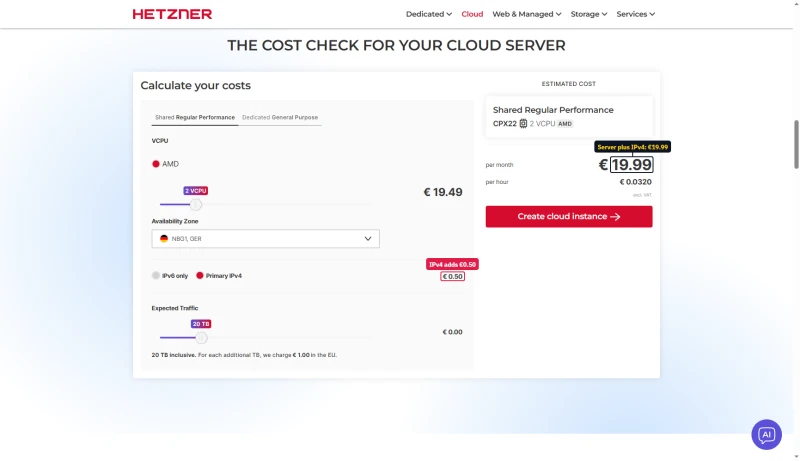
Task: Click the € 19.49 VCPU price
Action: pyautogui.click(x=443, y=192)
